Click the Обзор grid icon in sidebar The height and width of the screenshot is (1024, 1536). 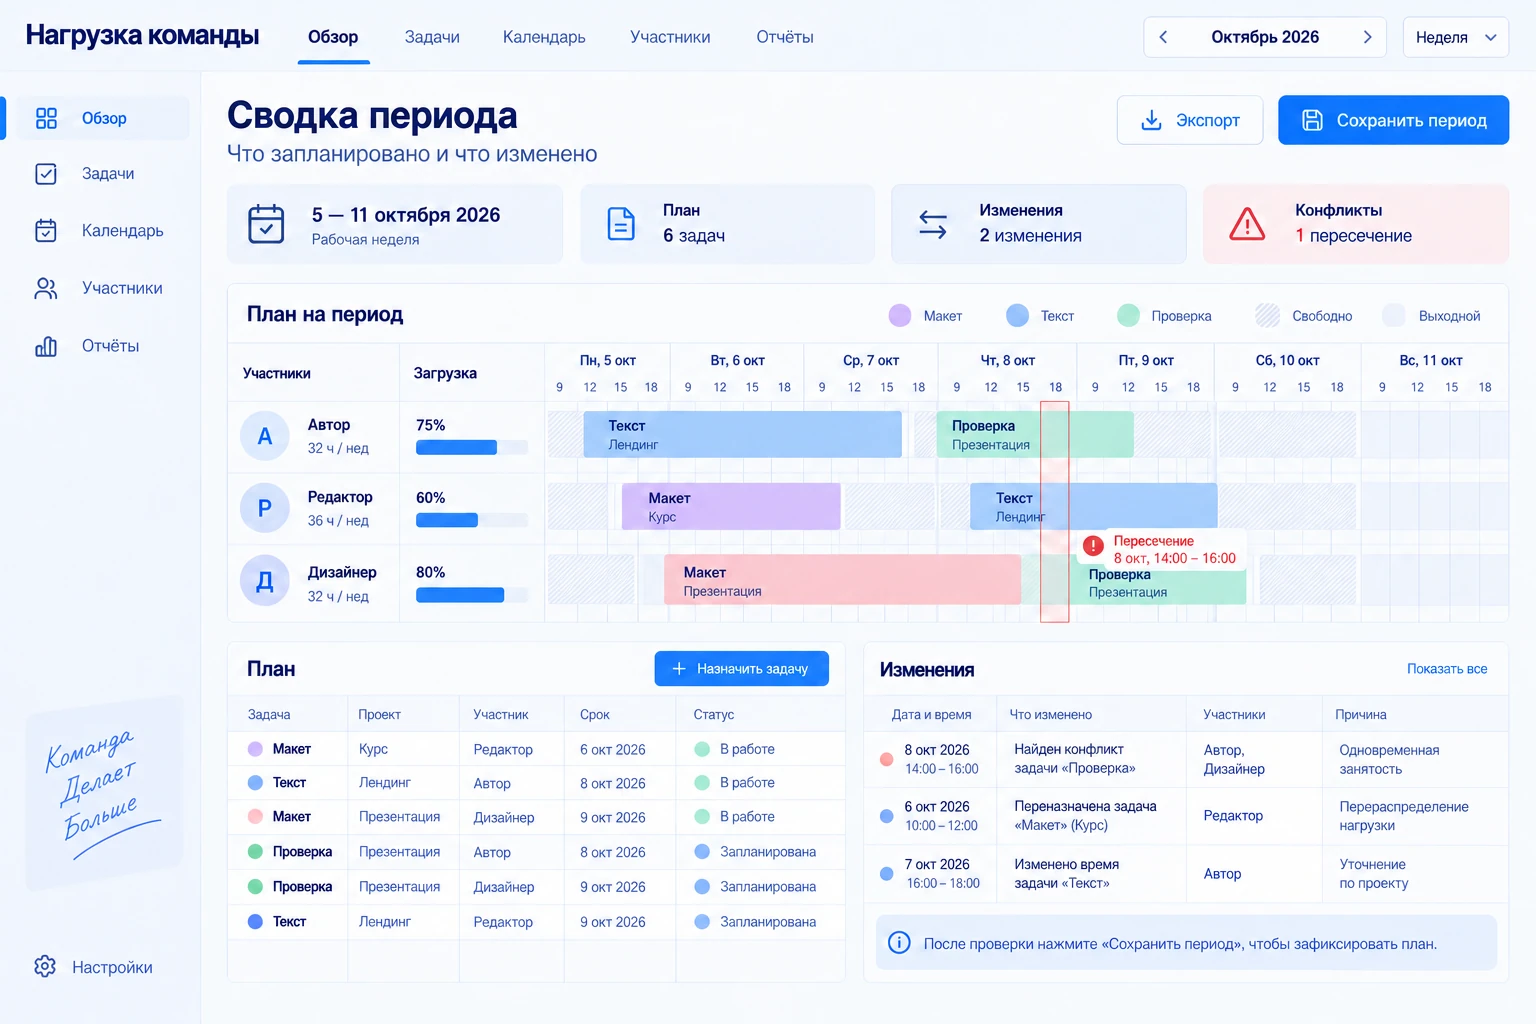point(46,118)
